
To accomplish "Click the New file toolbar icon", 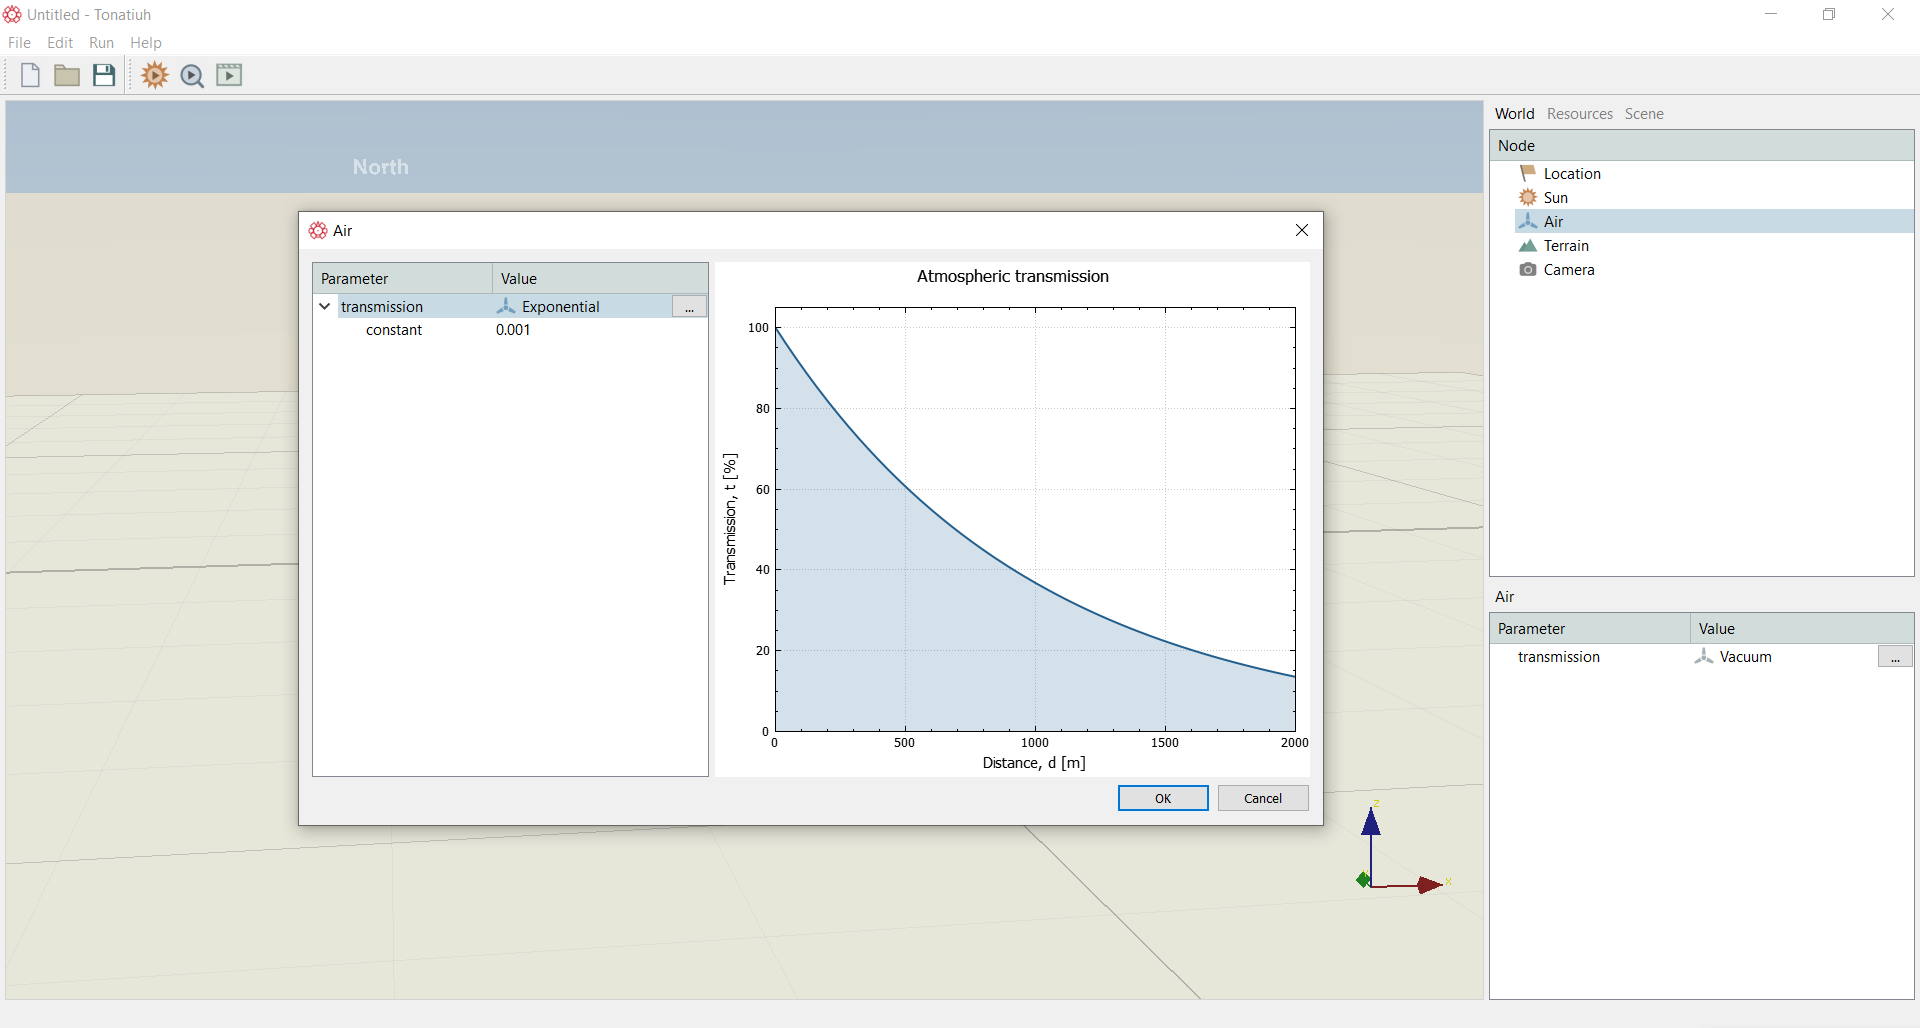I will click(x=30, y=75).
